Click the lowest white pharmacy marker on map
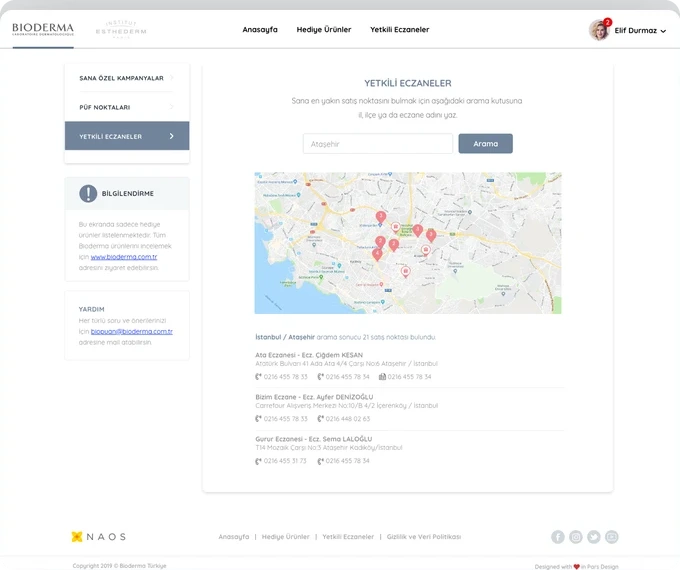The image size is (680, 570). pyautogui.click(x=405, y=272)
